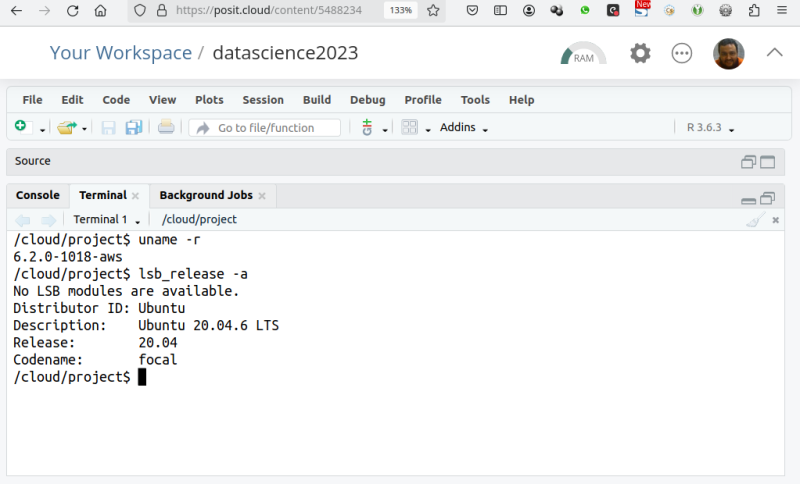This screenshot has height=484, width=800.
Task: Collapse the header with the chevron
Action: coord(774,54)
